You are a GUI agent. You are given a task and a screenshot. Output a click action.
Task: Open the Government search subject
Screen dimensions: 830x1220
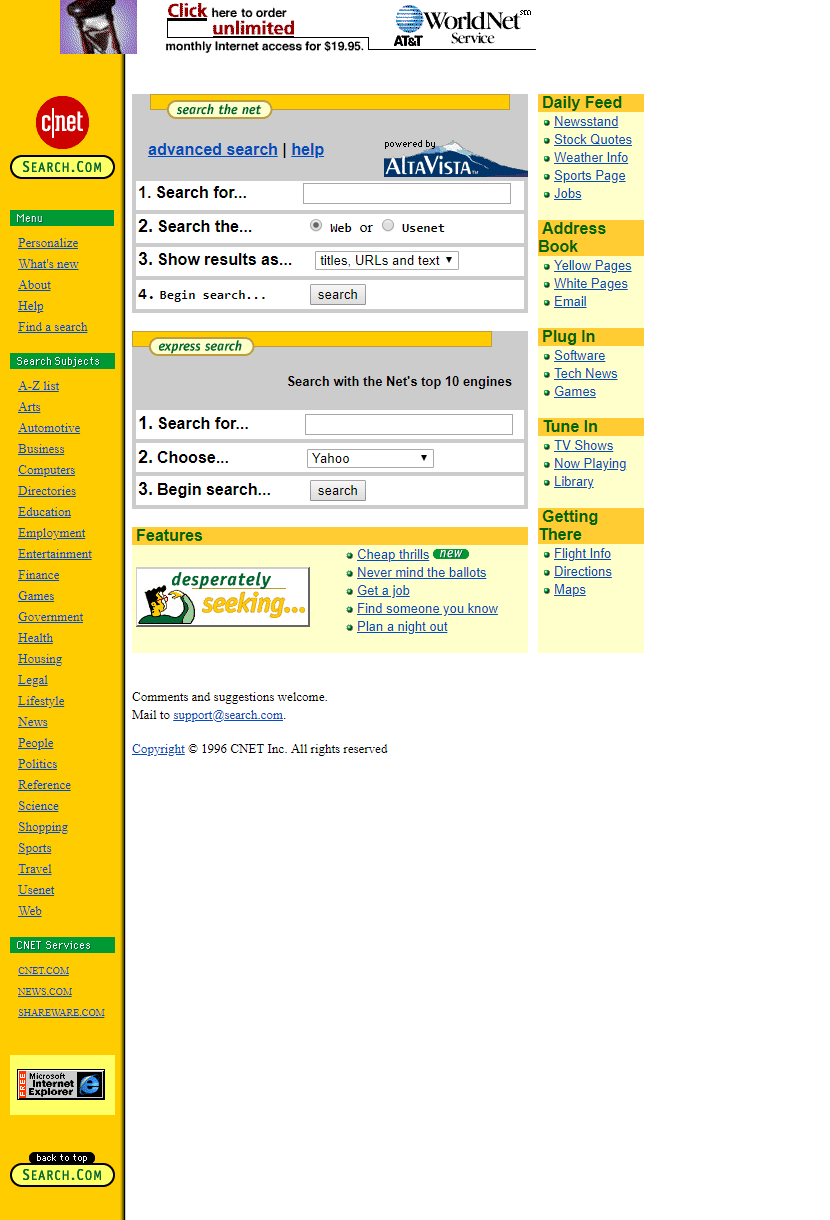[x=51, y=617]
